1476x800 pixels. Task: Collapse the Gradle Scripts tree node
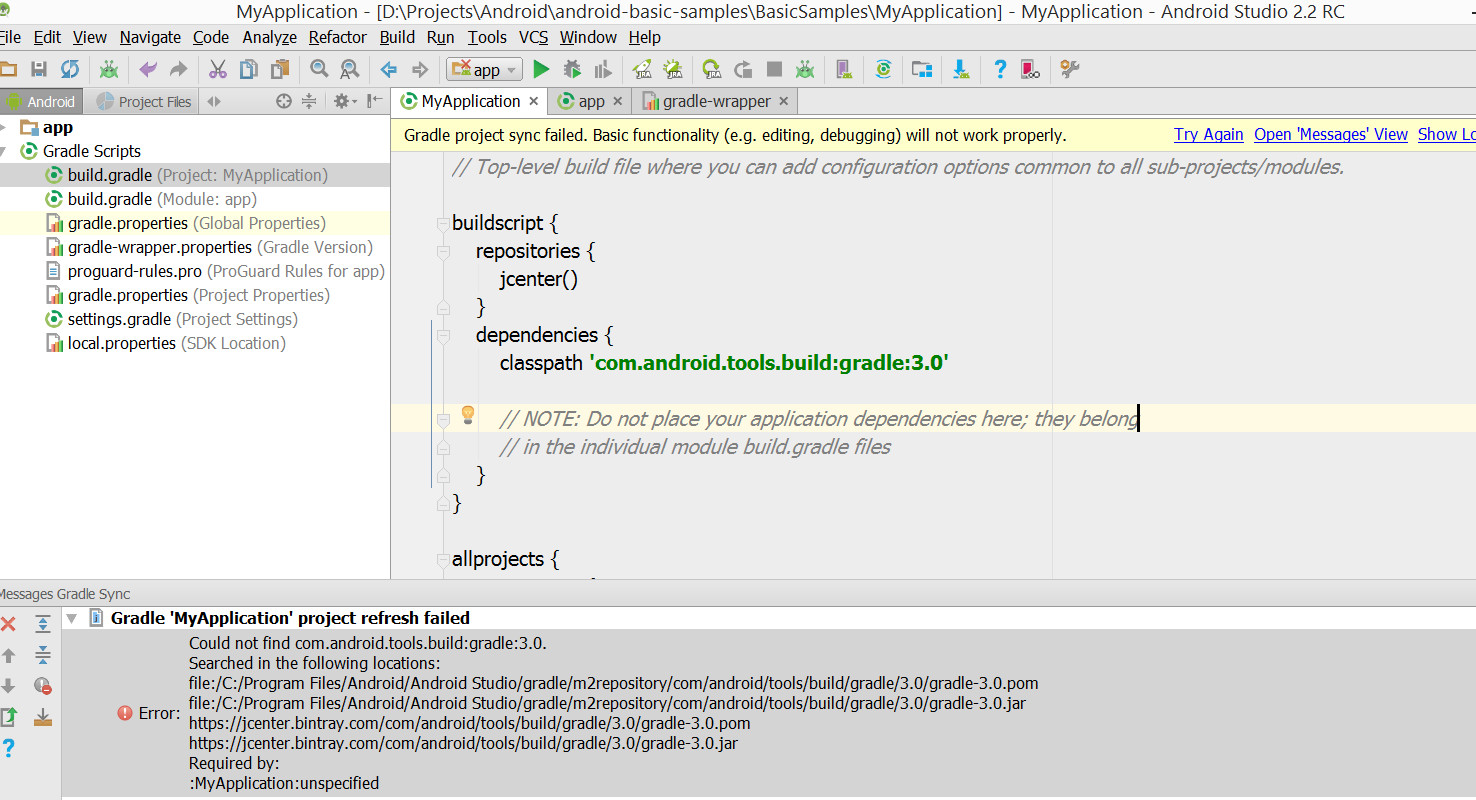coord(5,151)
